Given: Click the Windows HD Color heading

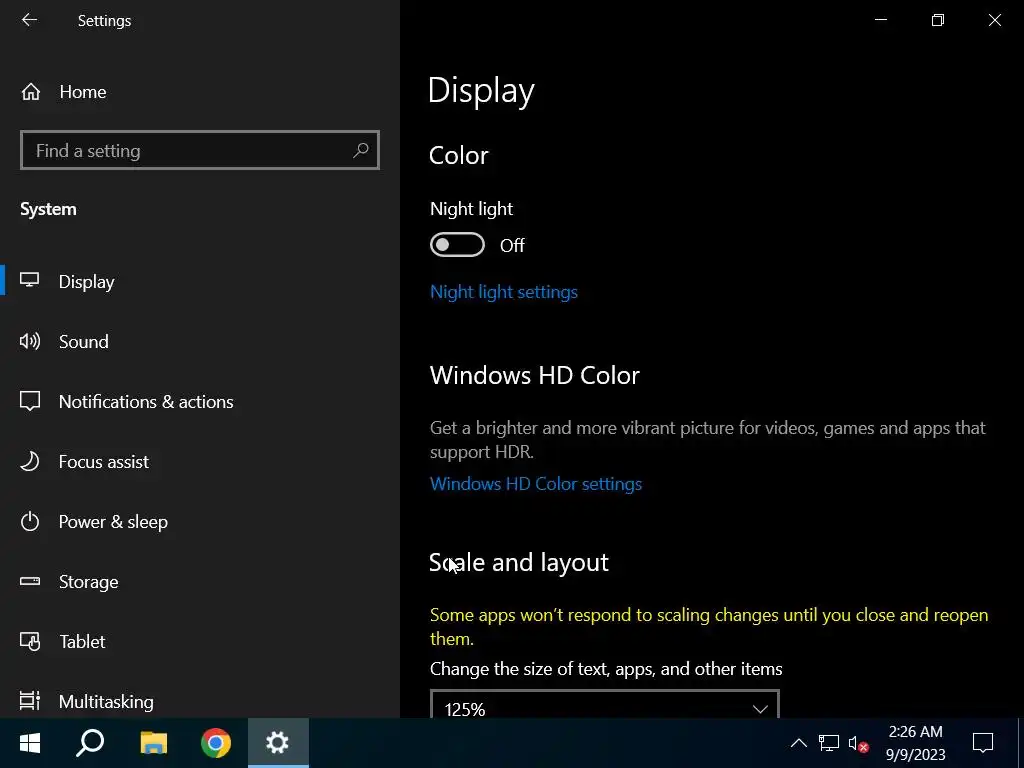Looking at the screenshot, I should [534, 376].
